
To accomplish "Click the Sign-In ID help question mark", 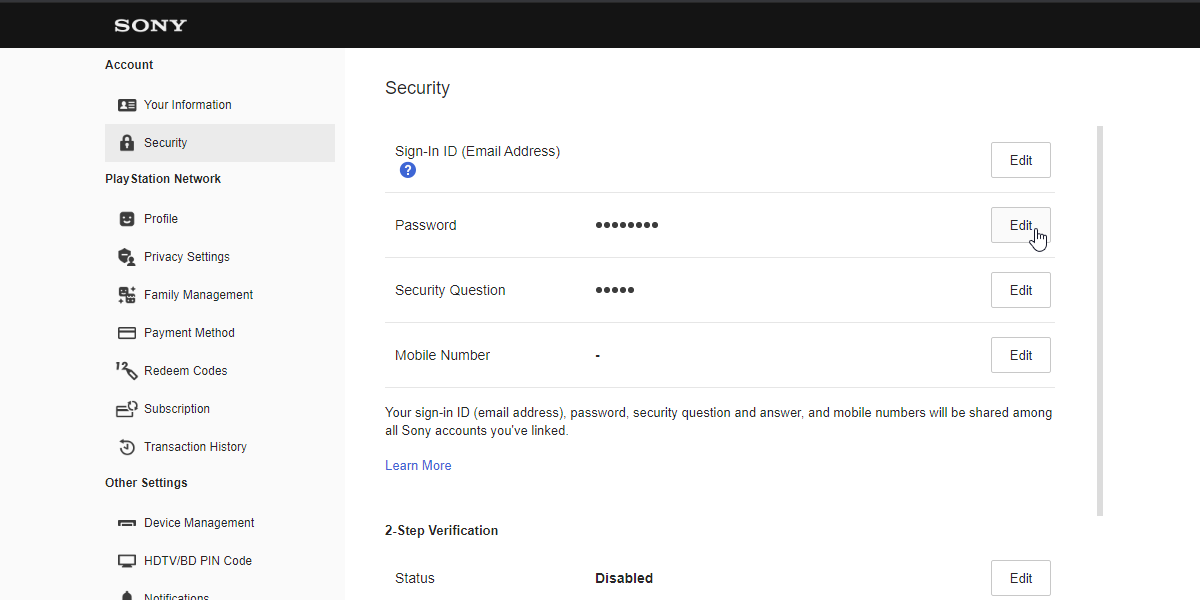I will (x=408, y=170).
